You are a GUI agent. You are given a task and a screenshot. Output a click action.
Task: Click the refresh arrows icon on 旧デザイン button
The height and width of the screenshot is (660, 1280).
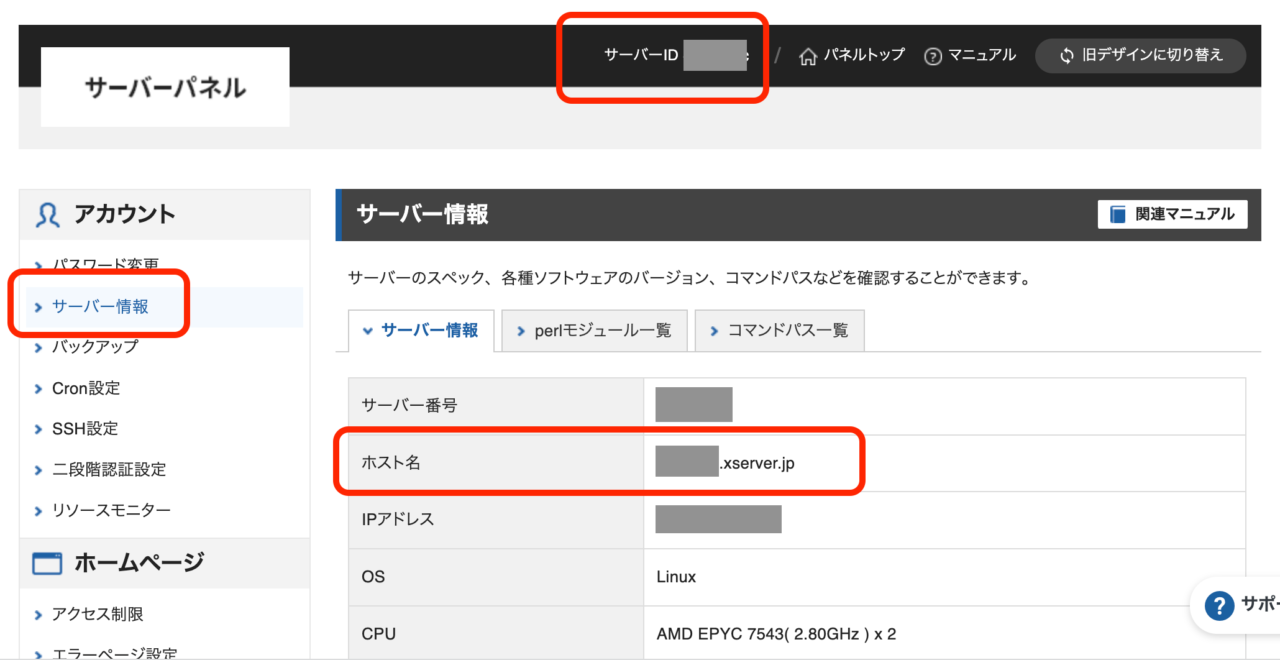[1067, 56]
